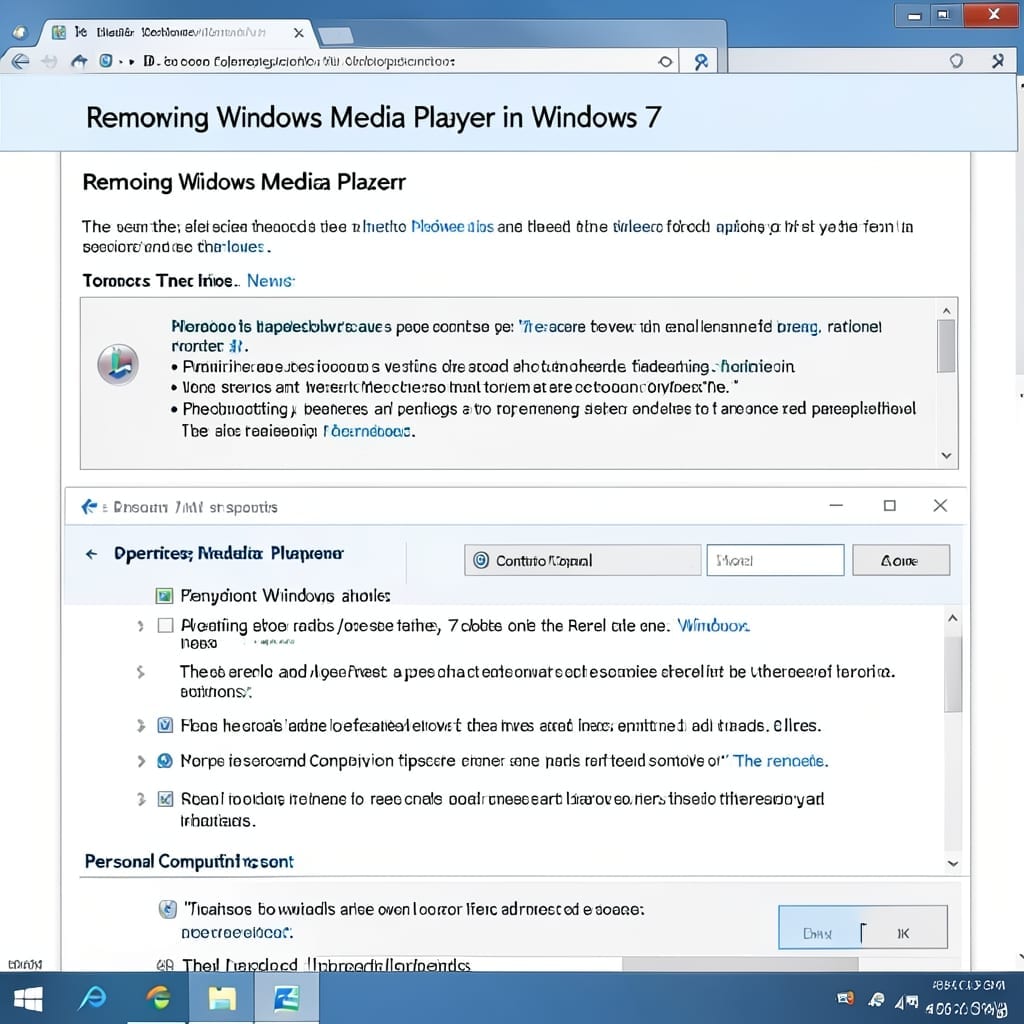Image resolution: width=1024 pixels, height=1024 pixels.
Task: Click back arrow in inner window title bar
Action: 89,507
